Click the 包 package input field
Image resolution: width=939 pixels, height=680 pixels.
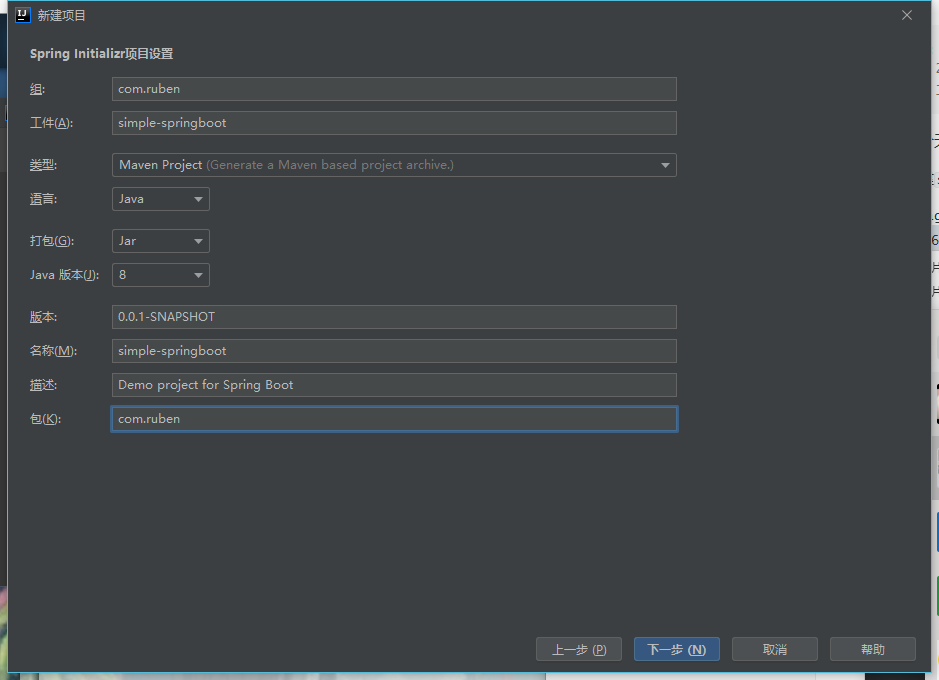394,419
